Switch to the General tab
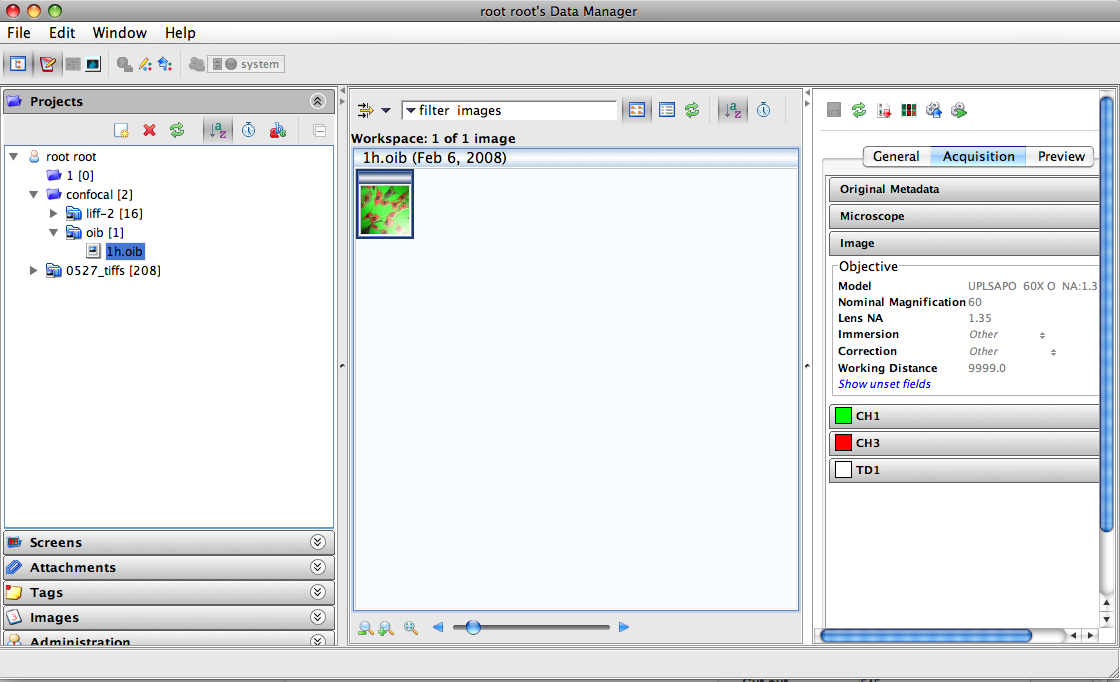The image size is (1120, 682). coord(895,156)
